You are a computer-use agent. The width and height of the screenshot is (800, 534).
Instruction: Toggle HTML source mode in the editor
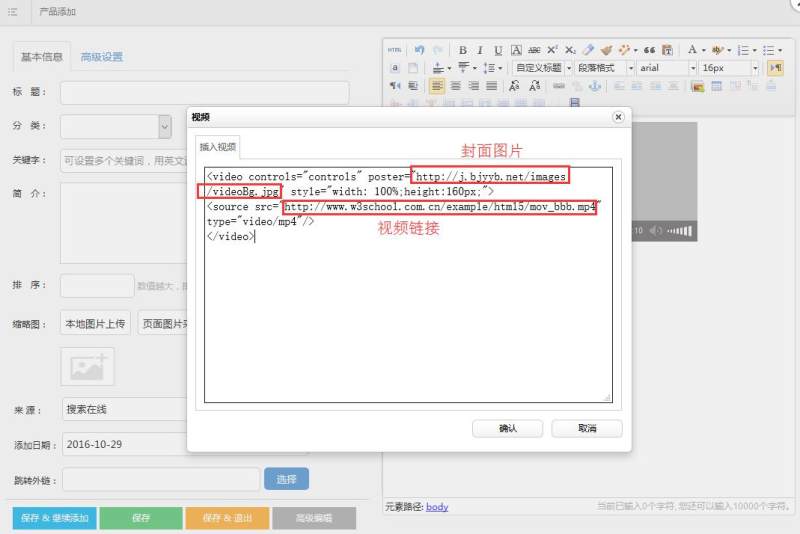point(395,50)
